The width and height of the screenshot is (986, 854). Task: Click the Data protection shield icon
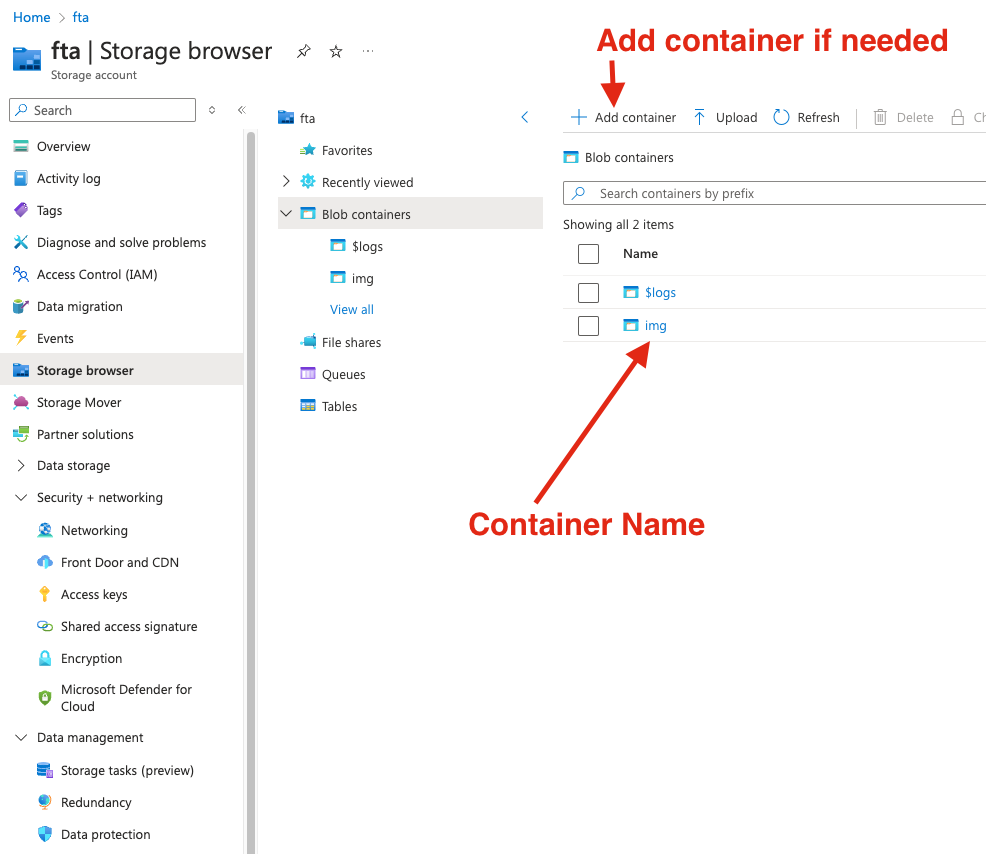coord(45,834)
